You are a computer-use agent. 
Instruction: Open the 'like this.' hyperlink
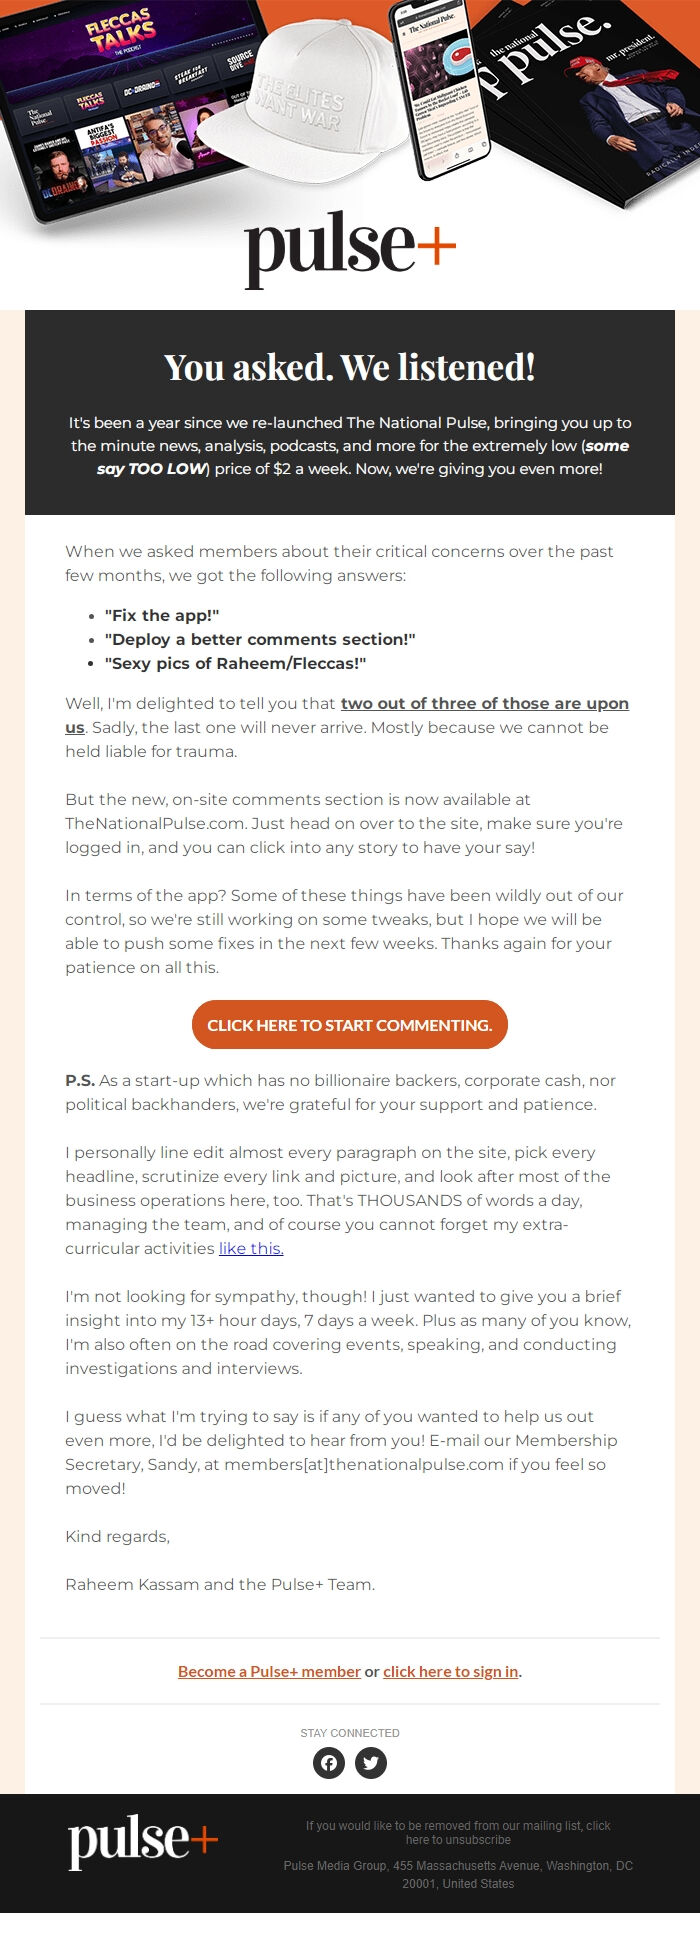coord(250,1249)
